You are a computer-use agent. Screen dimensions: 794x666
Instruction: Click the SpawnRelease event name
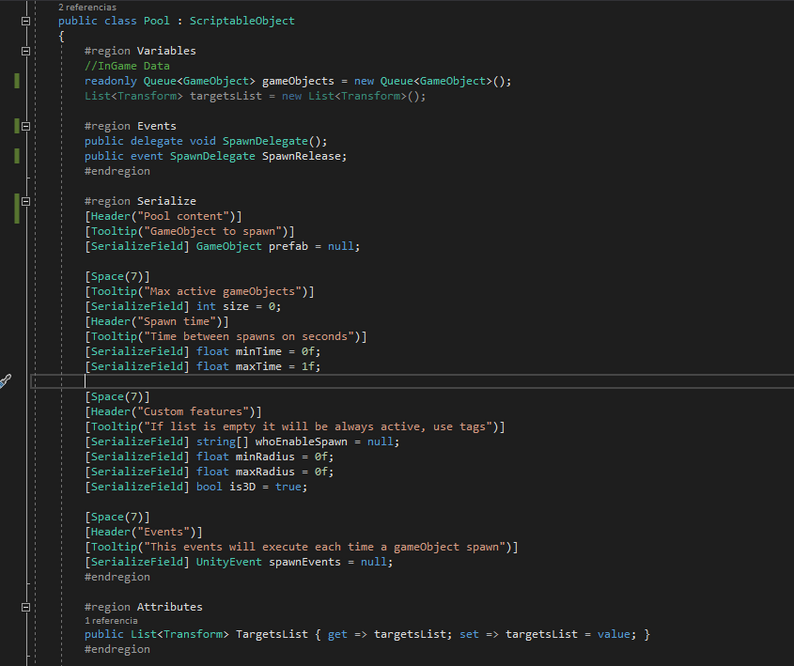(x=301, y=156)
